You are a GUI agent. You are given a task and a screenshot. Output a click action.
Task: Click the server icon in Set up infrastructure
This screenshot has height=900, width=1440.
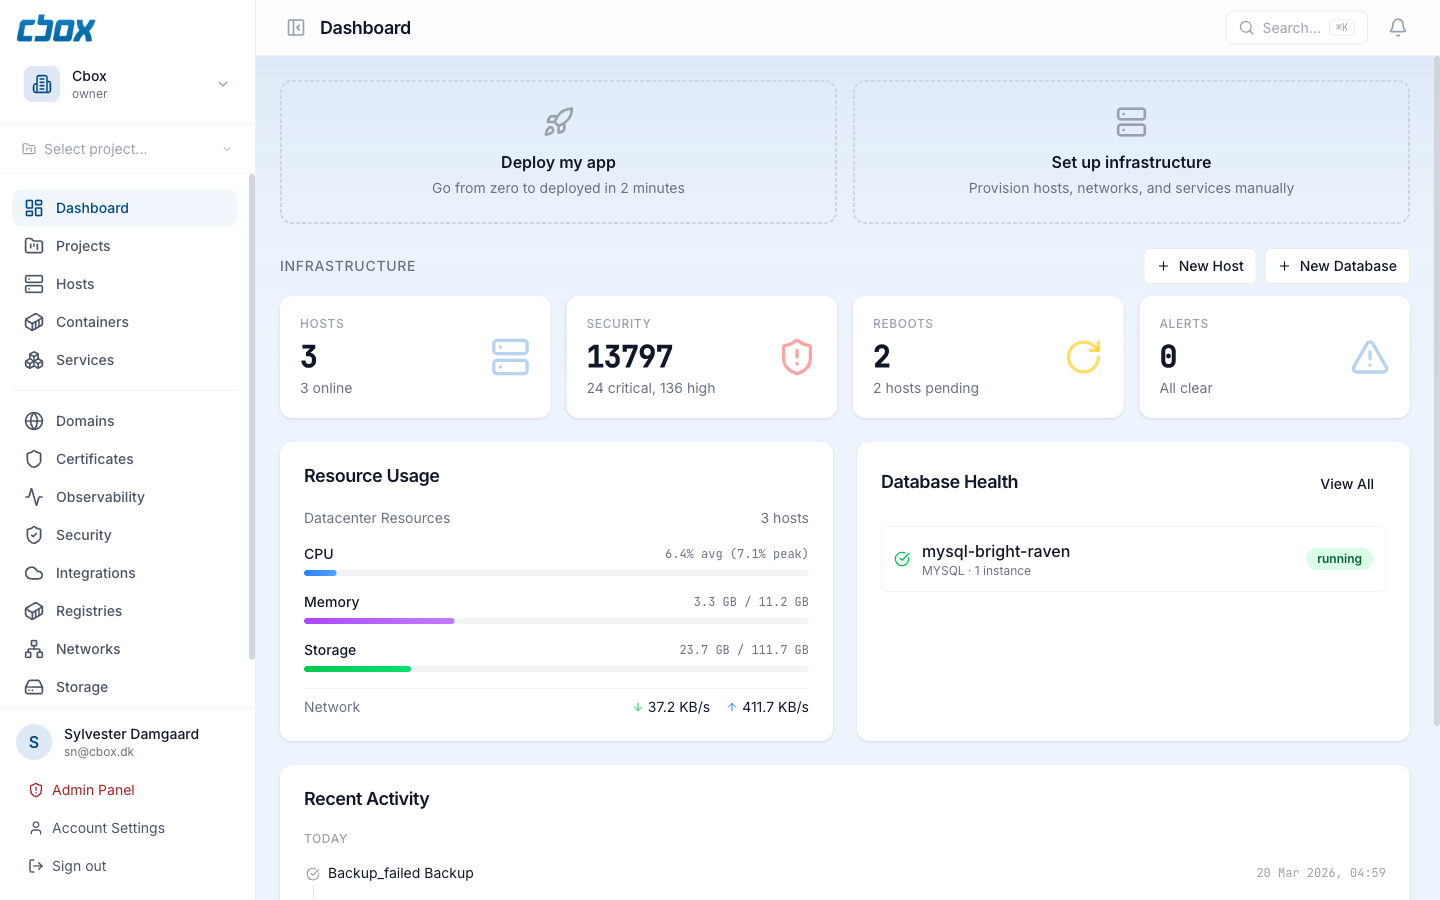[1131, 122]
